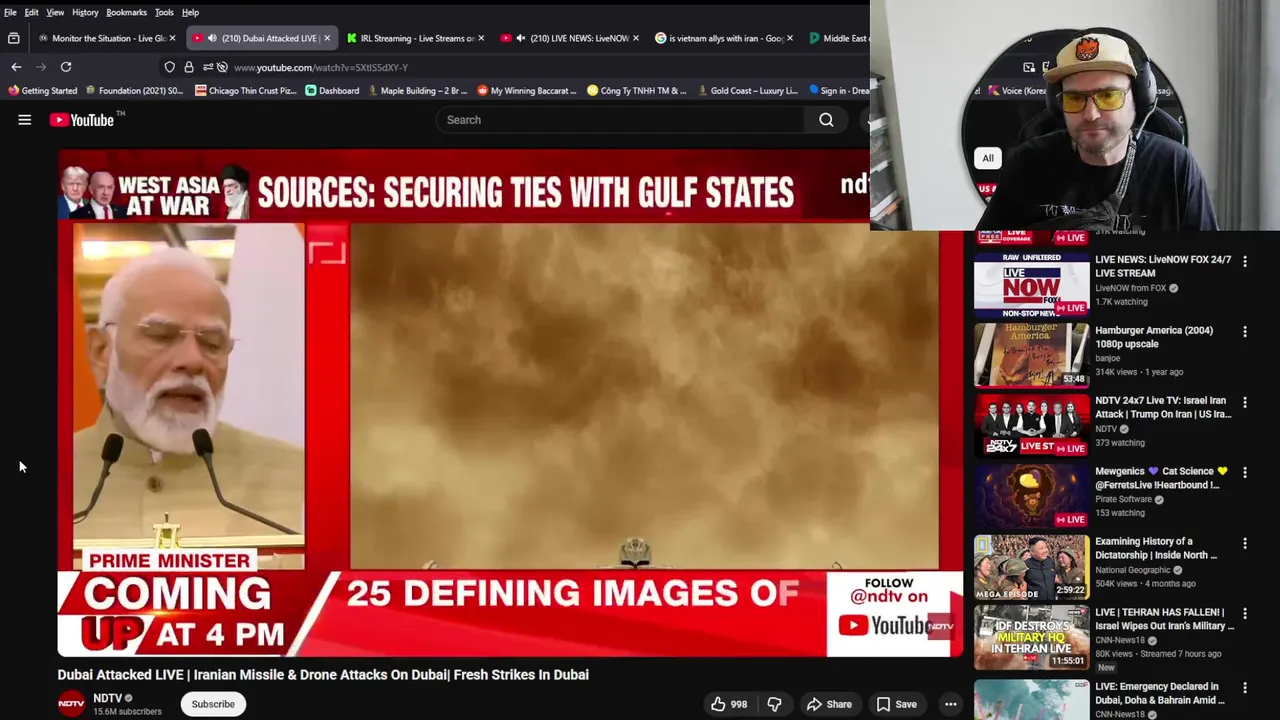The height and width of the screenshot is (720, 1280).
Task: Dislike the NDTV video
Action: point(775,704)
